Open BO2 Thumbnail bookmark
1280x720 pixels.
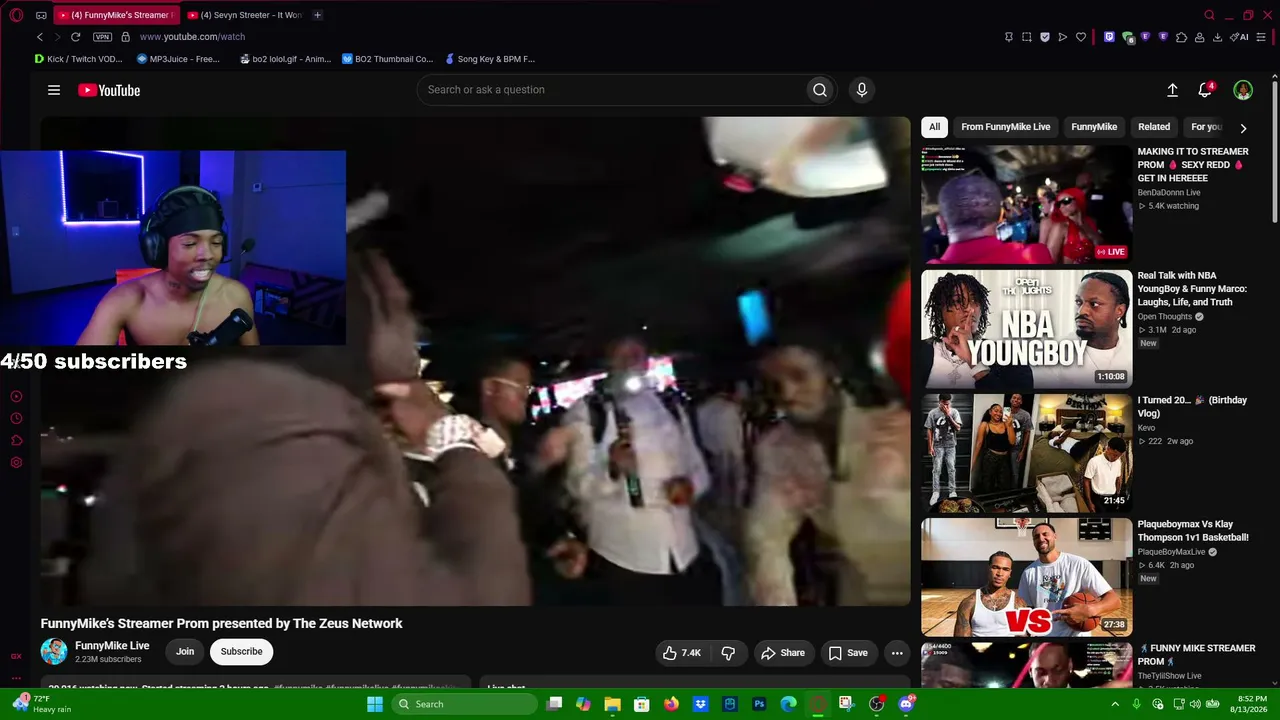coord(387,59)
